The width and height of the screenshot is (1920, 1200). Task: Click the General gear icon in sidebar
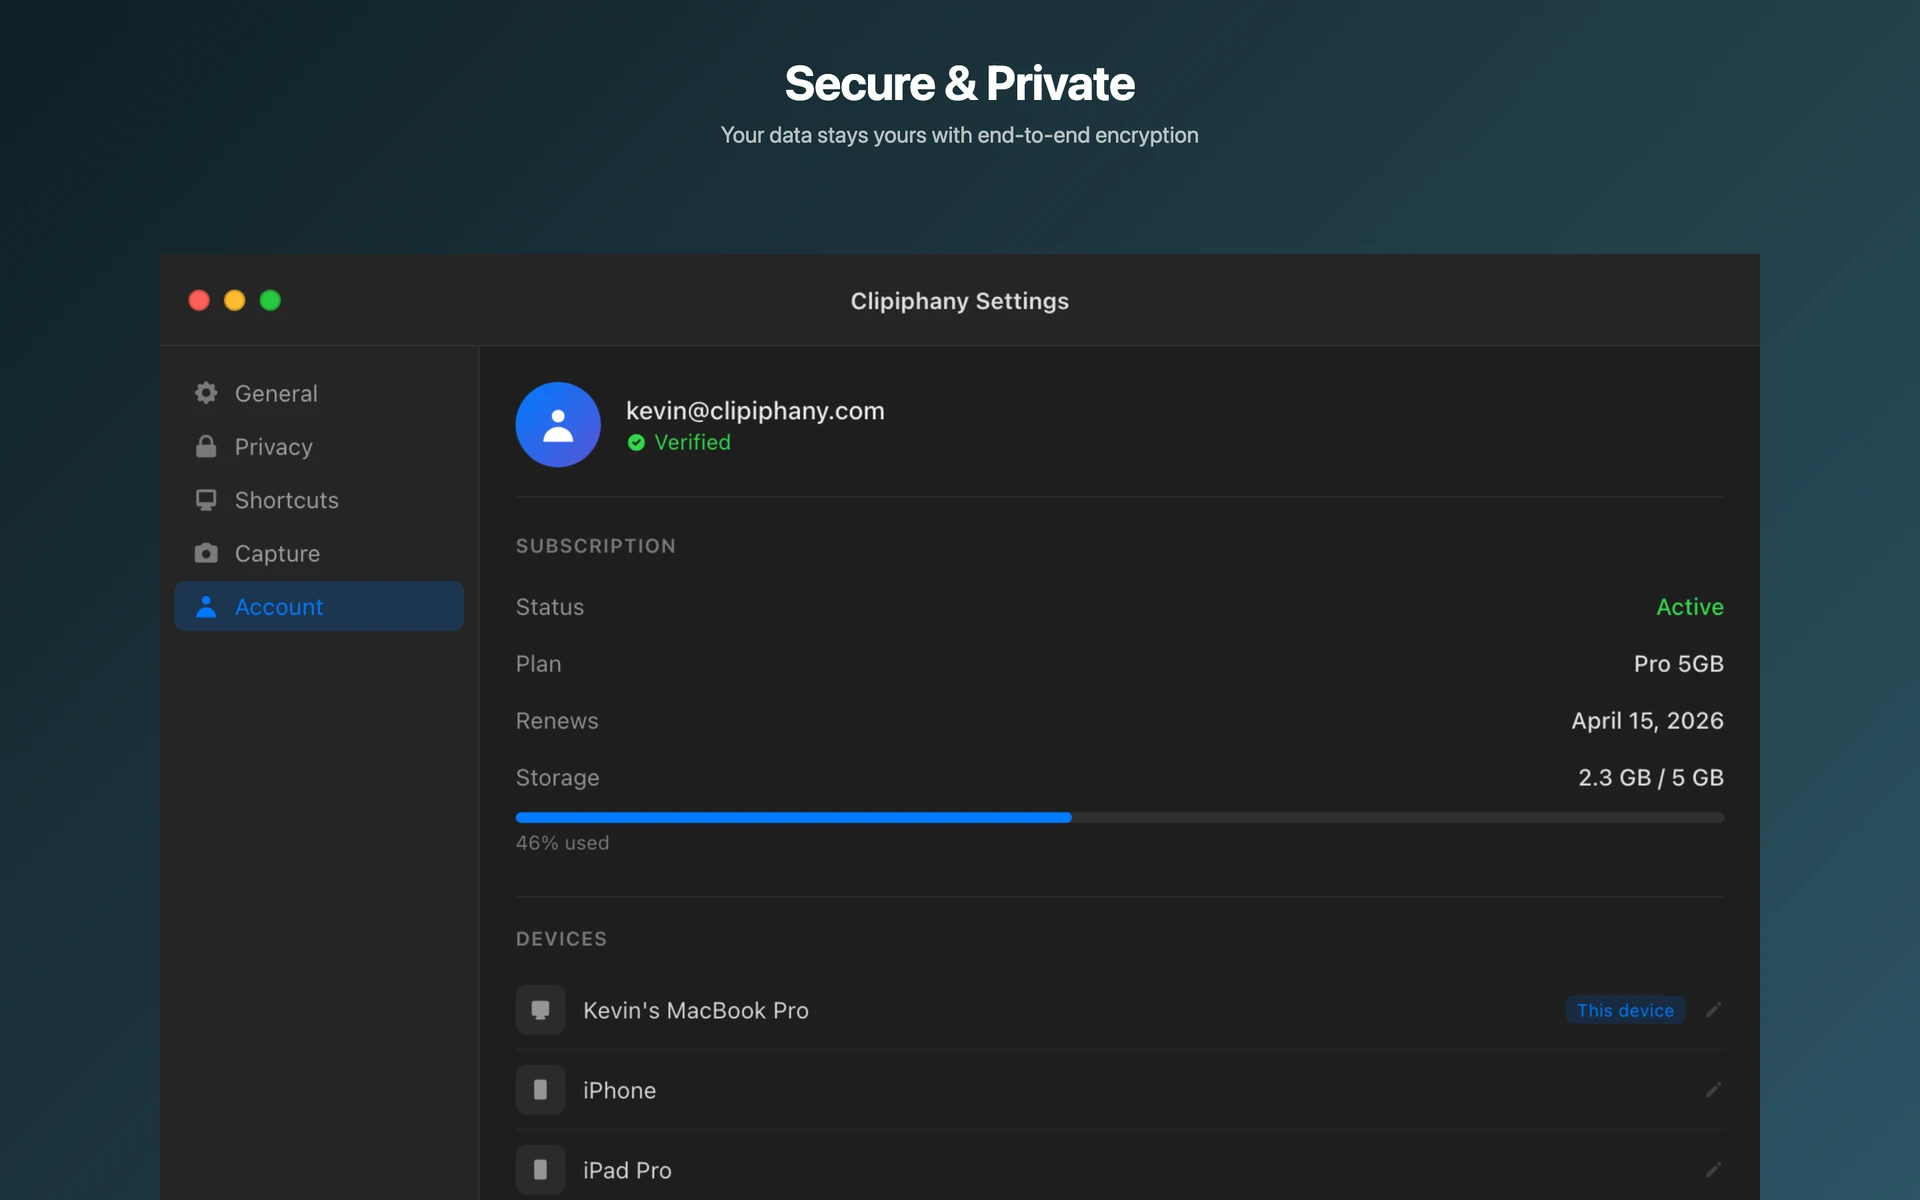(206, 393)
